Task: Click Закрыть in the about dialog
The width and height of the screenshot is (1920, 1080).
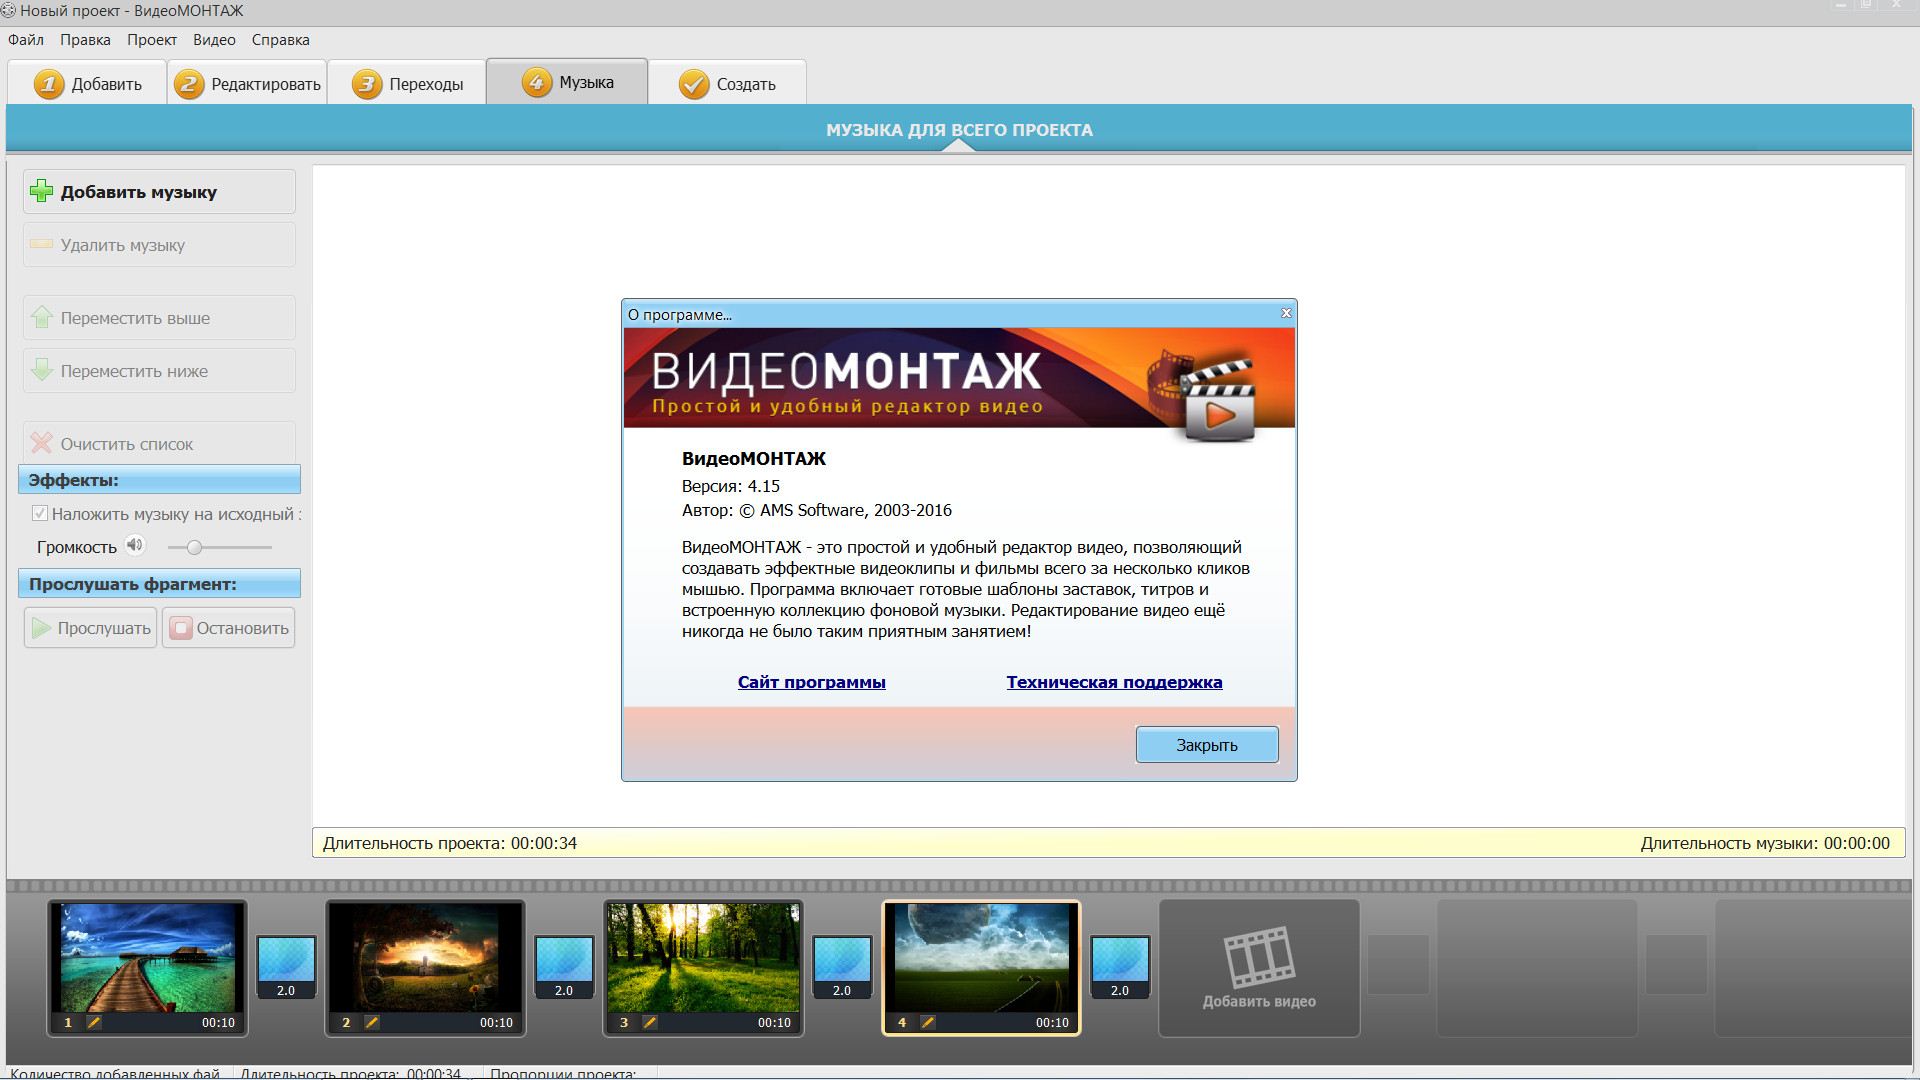Action: click(1207, 745)
